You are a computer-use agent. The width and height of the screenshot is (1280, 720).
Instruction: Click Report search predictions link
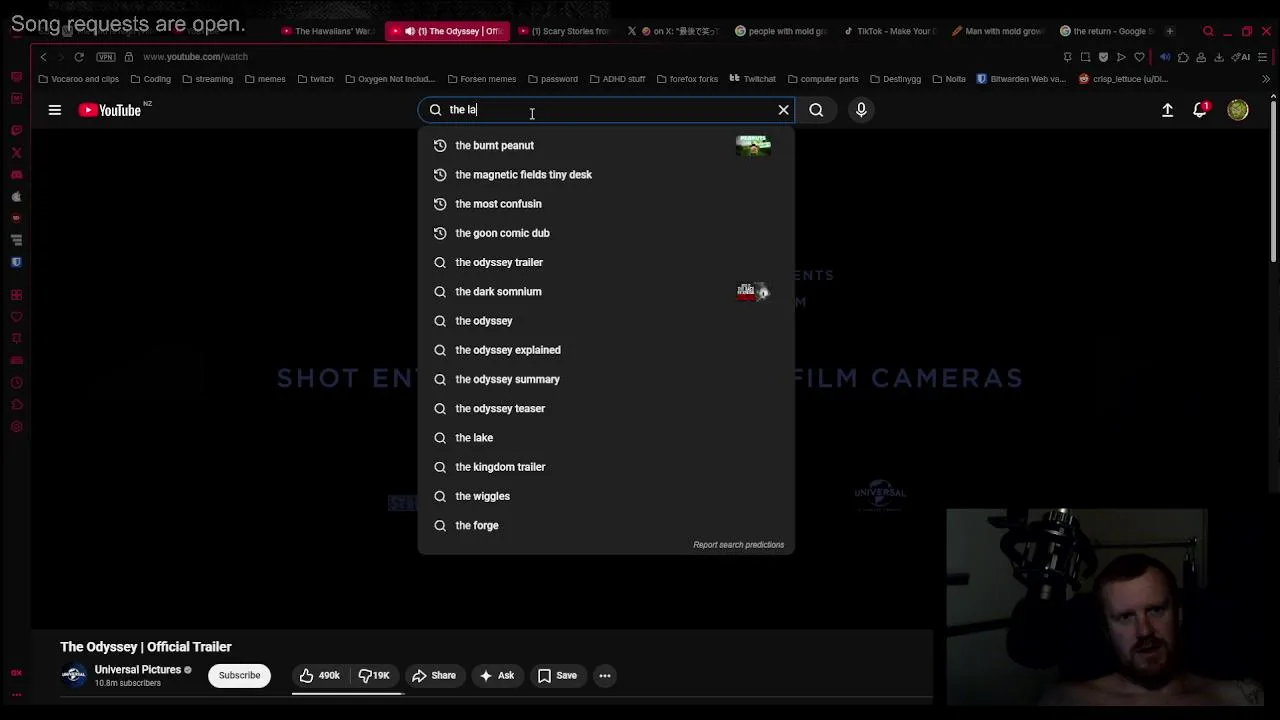(738, 545)
